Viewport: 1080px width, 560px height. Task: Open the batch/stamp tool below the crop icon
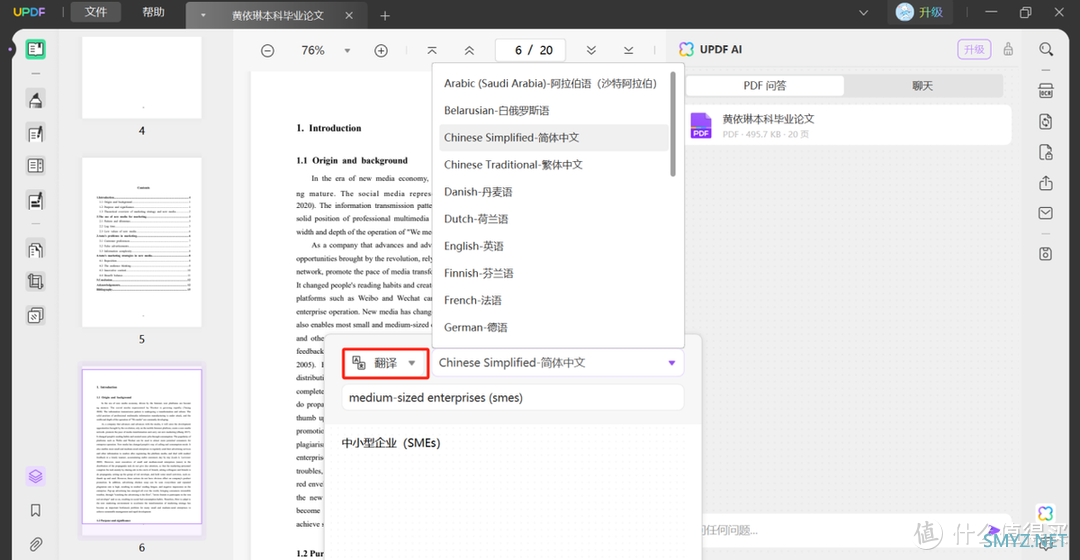(x=36, y=315)
